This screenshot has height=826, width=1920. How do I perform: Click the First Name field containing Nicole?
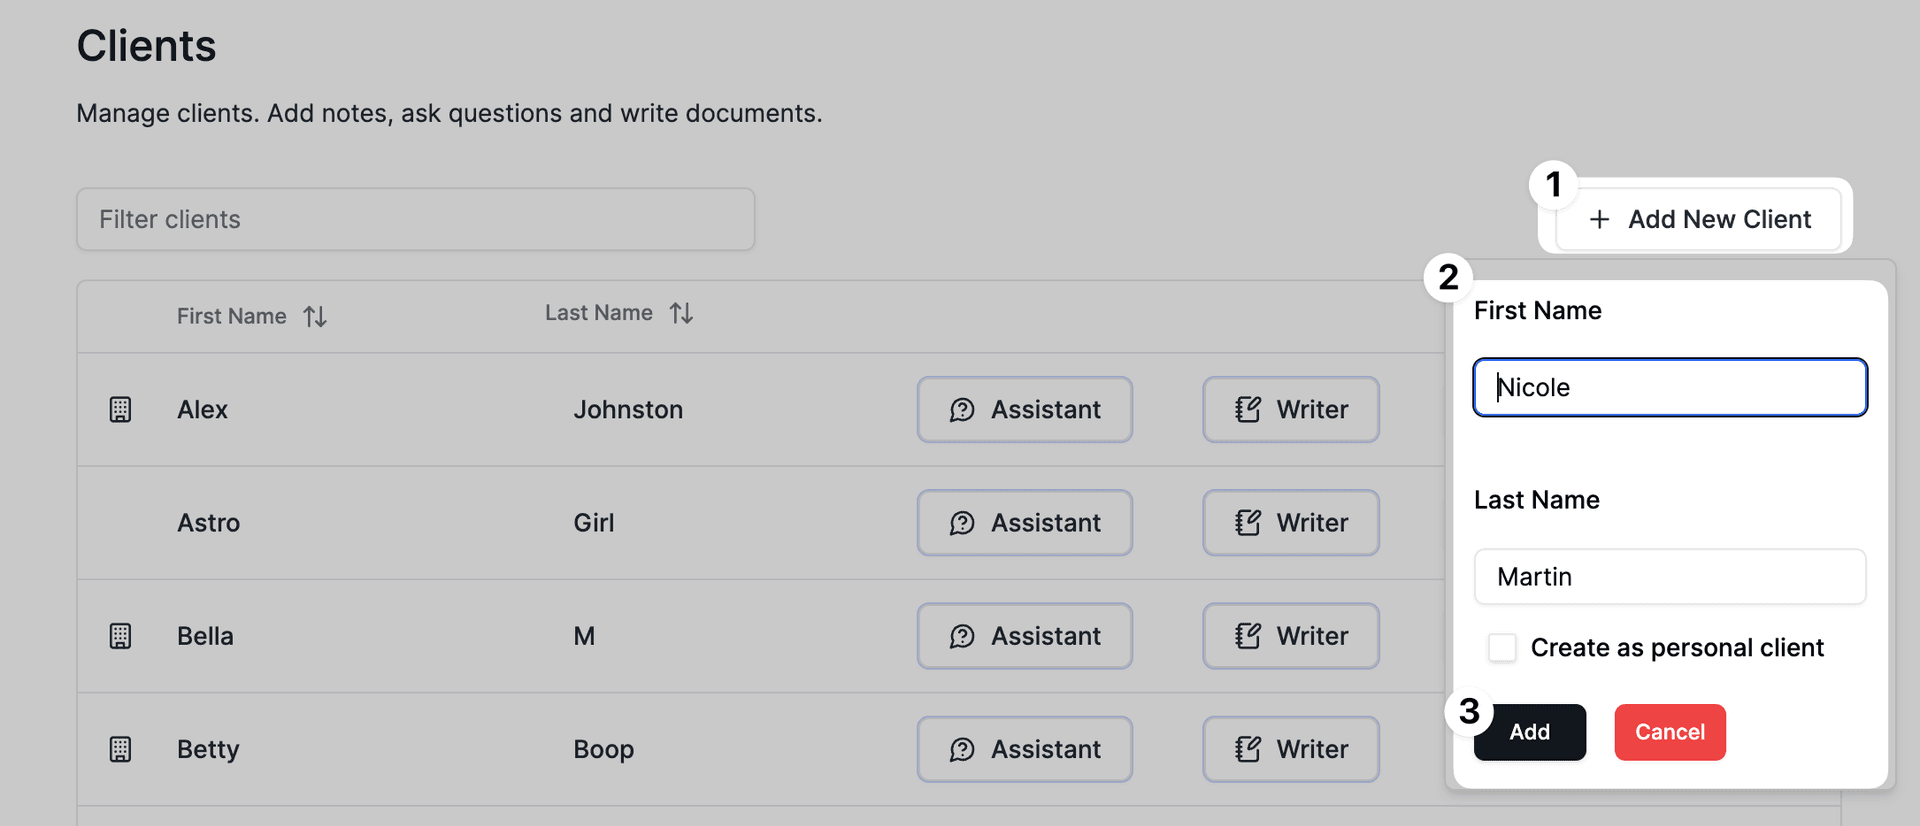[1669, 387]
